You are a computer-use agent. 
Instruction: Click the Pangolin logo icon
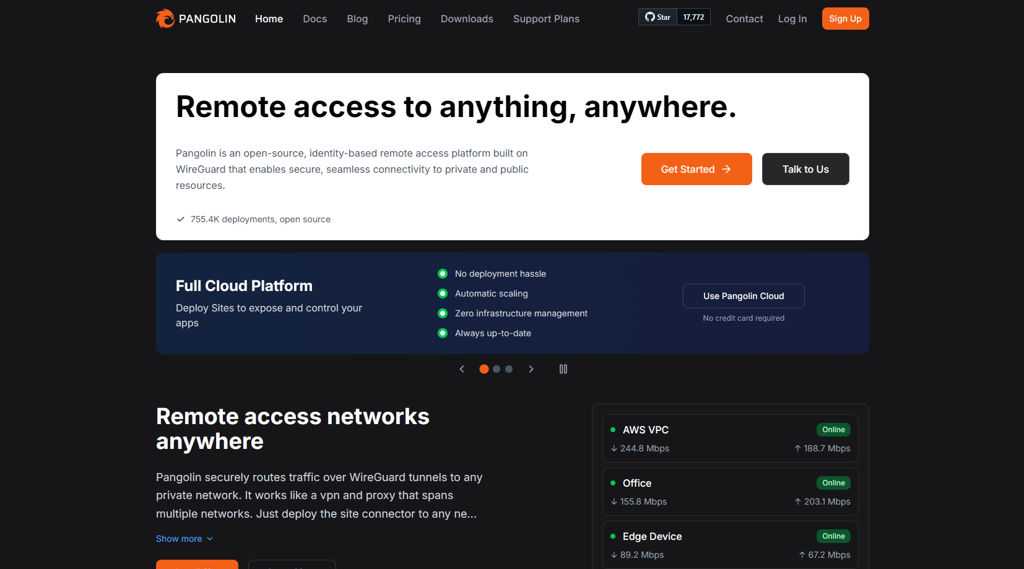click(x=165, y=18)
